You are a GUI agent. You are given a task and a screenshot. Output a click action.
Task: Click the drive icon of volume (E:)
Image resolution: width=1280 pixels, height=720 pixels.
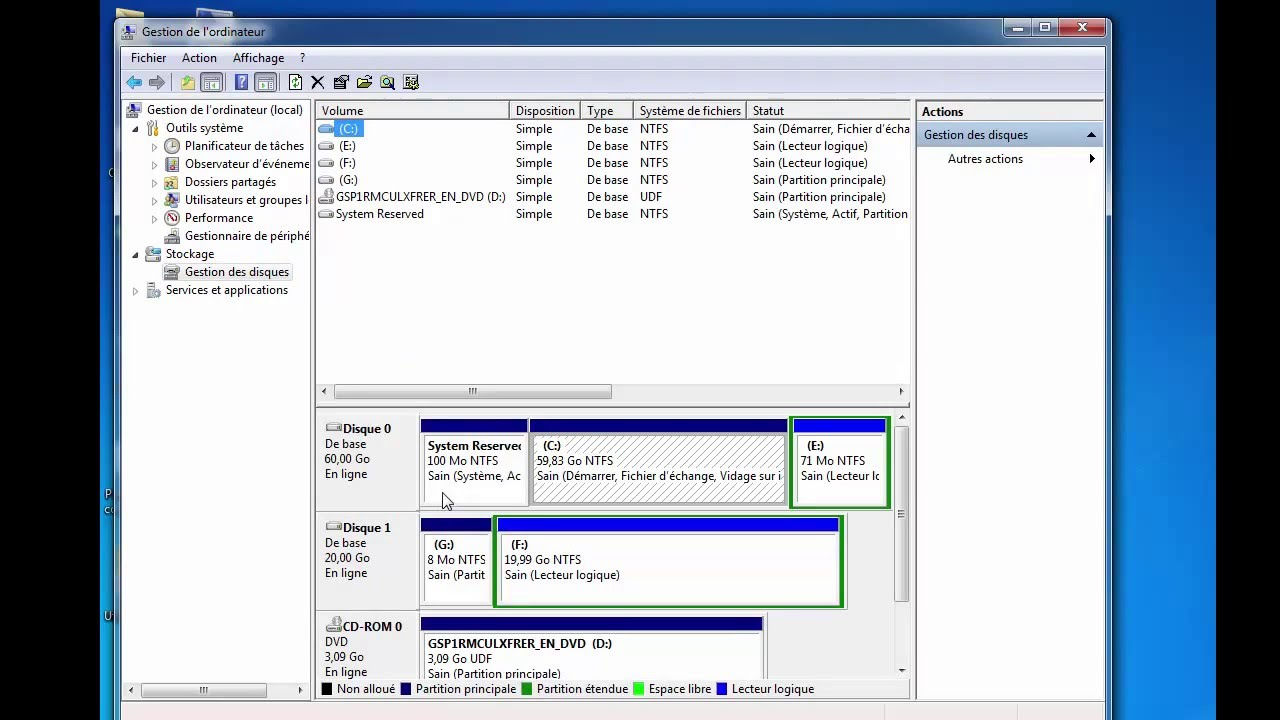pos(326,146)
